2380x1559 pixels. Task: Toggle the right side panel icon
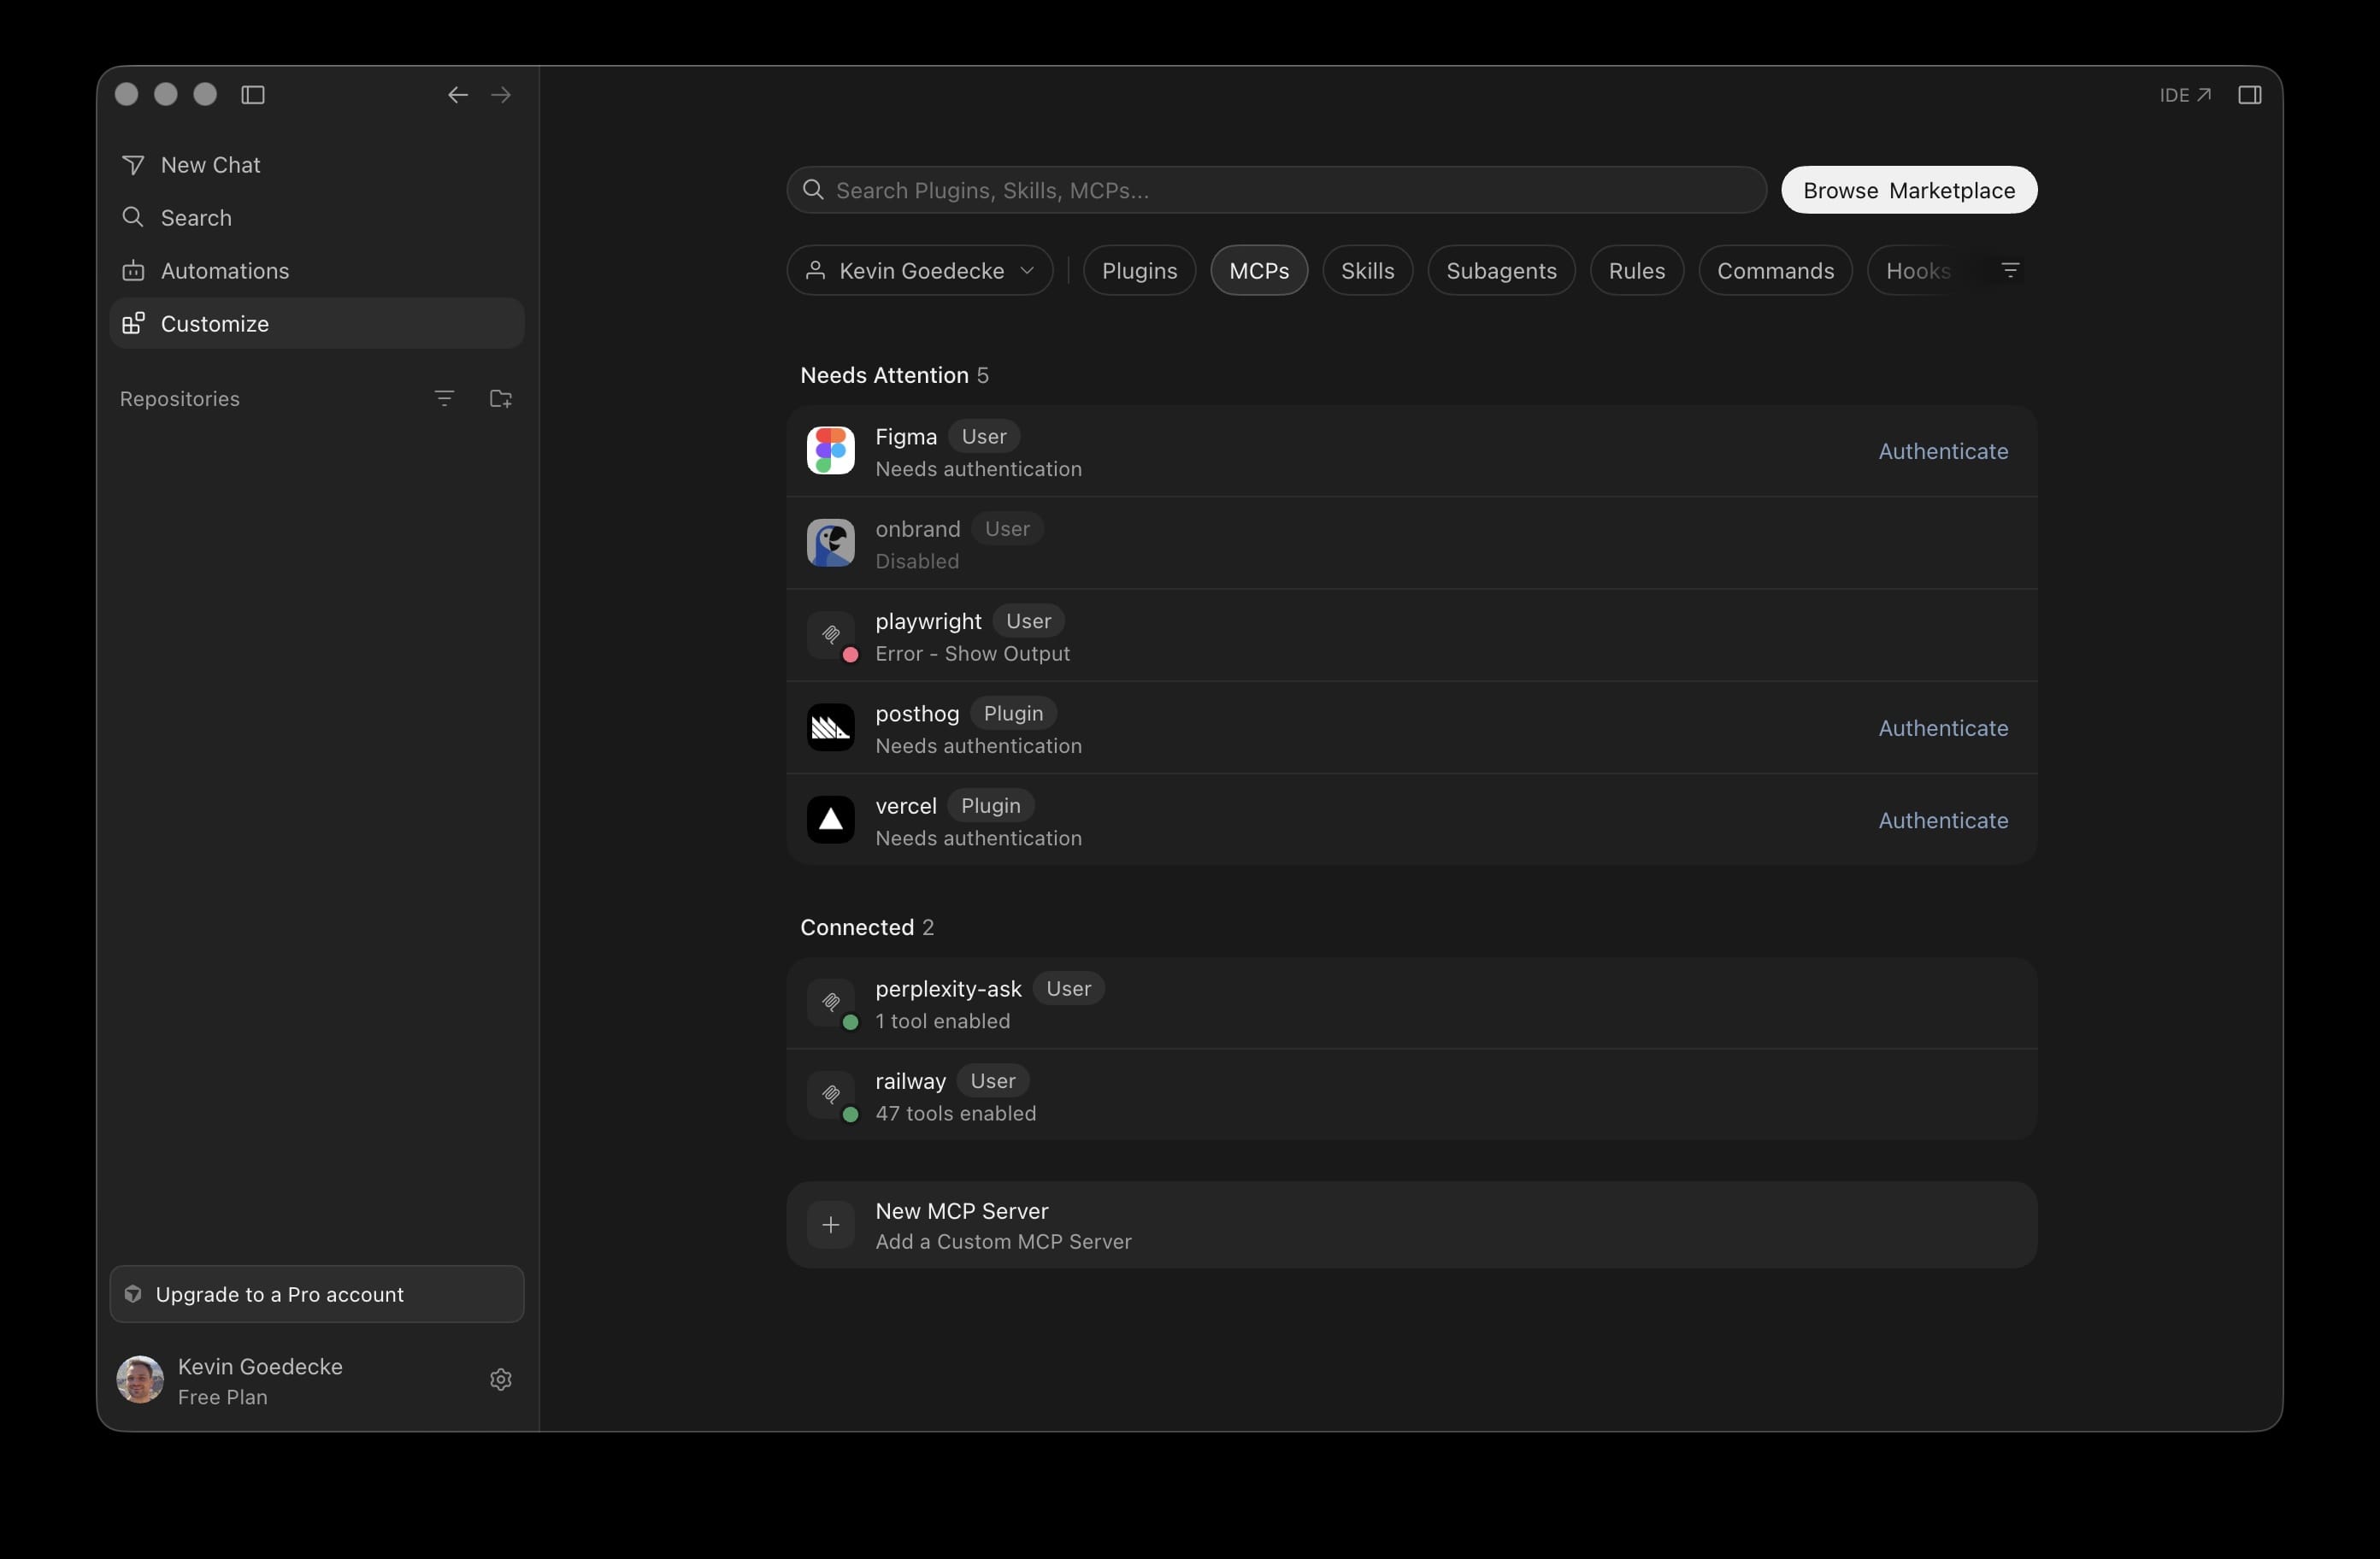point(2249,94)
